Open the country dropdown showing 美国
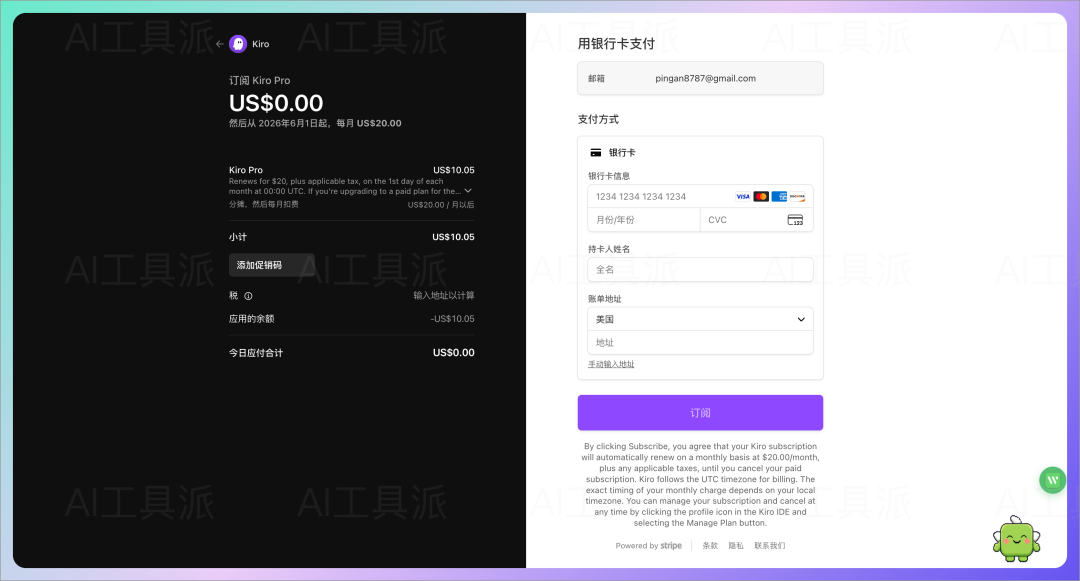Screen dimensions: 1080x581 [700, 319]
